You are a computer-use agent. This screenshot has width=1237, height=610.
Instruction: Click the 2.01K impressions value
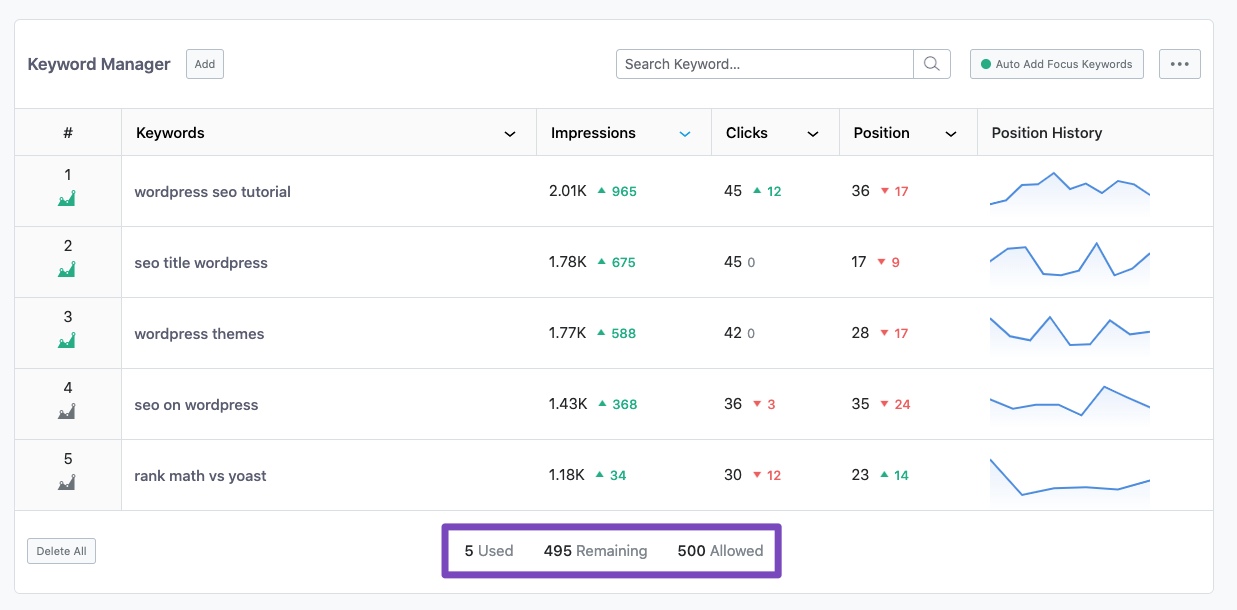[568, 191]
